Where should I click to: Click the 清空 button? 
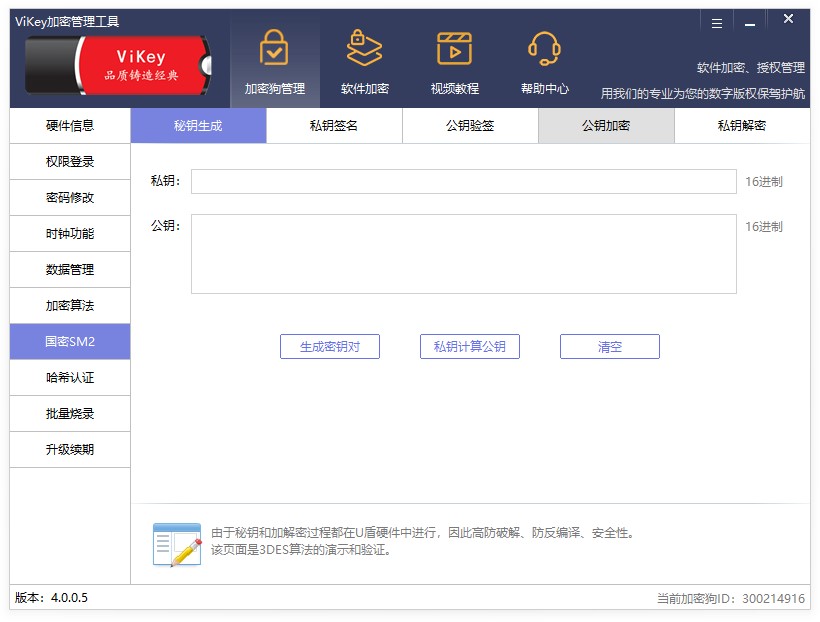pos(610,346)
